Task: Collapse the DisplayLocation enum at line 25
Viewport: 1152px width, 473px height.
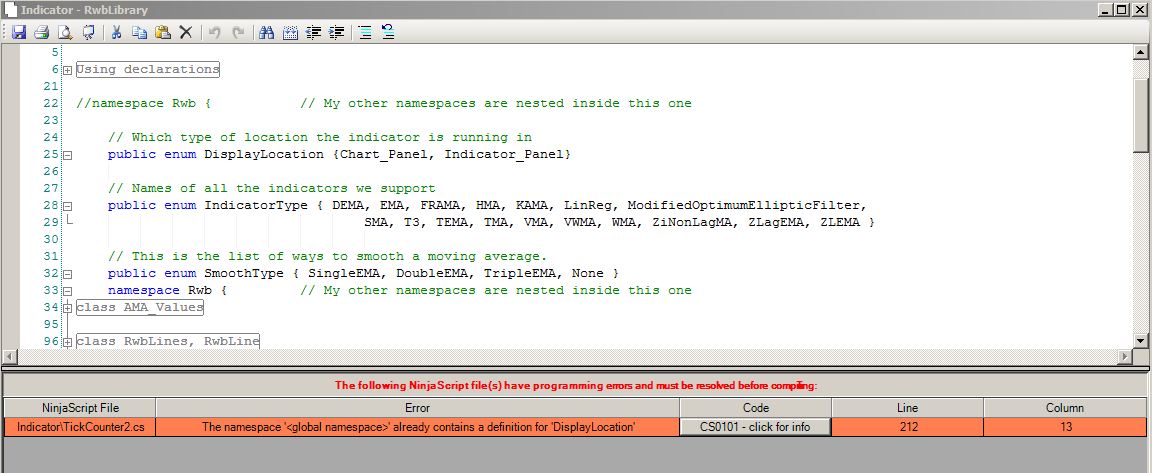Action: click(68, 156)
